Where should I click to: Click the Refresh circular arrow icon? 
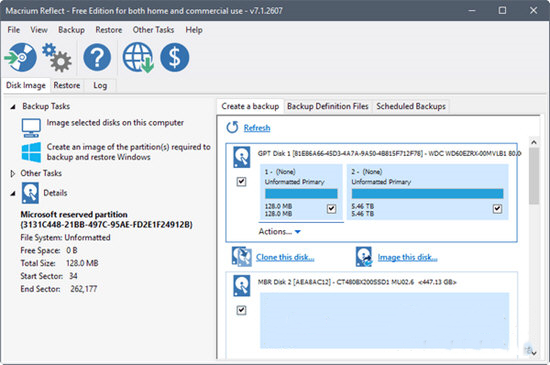(x=232, y=128)
